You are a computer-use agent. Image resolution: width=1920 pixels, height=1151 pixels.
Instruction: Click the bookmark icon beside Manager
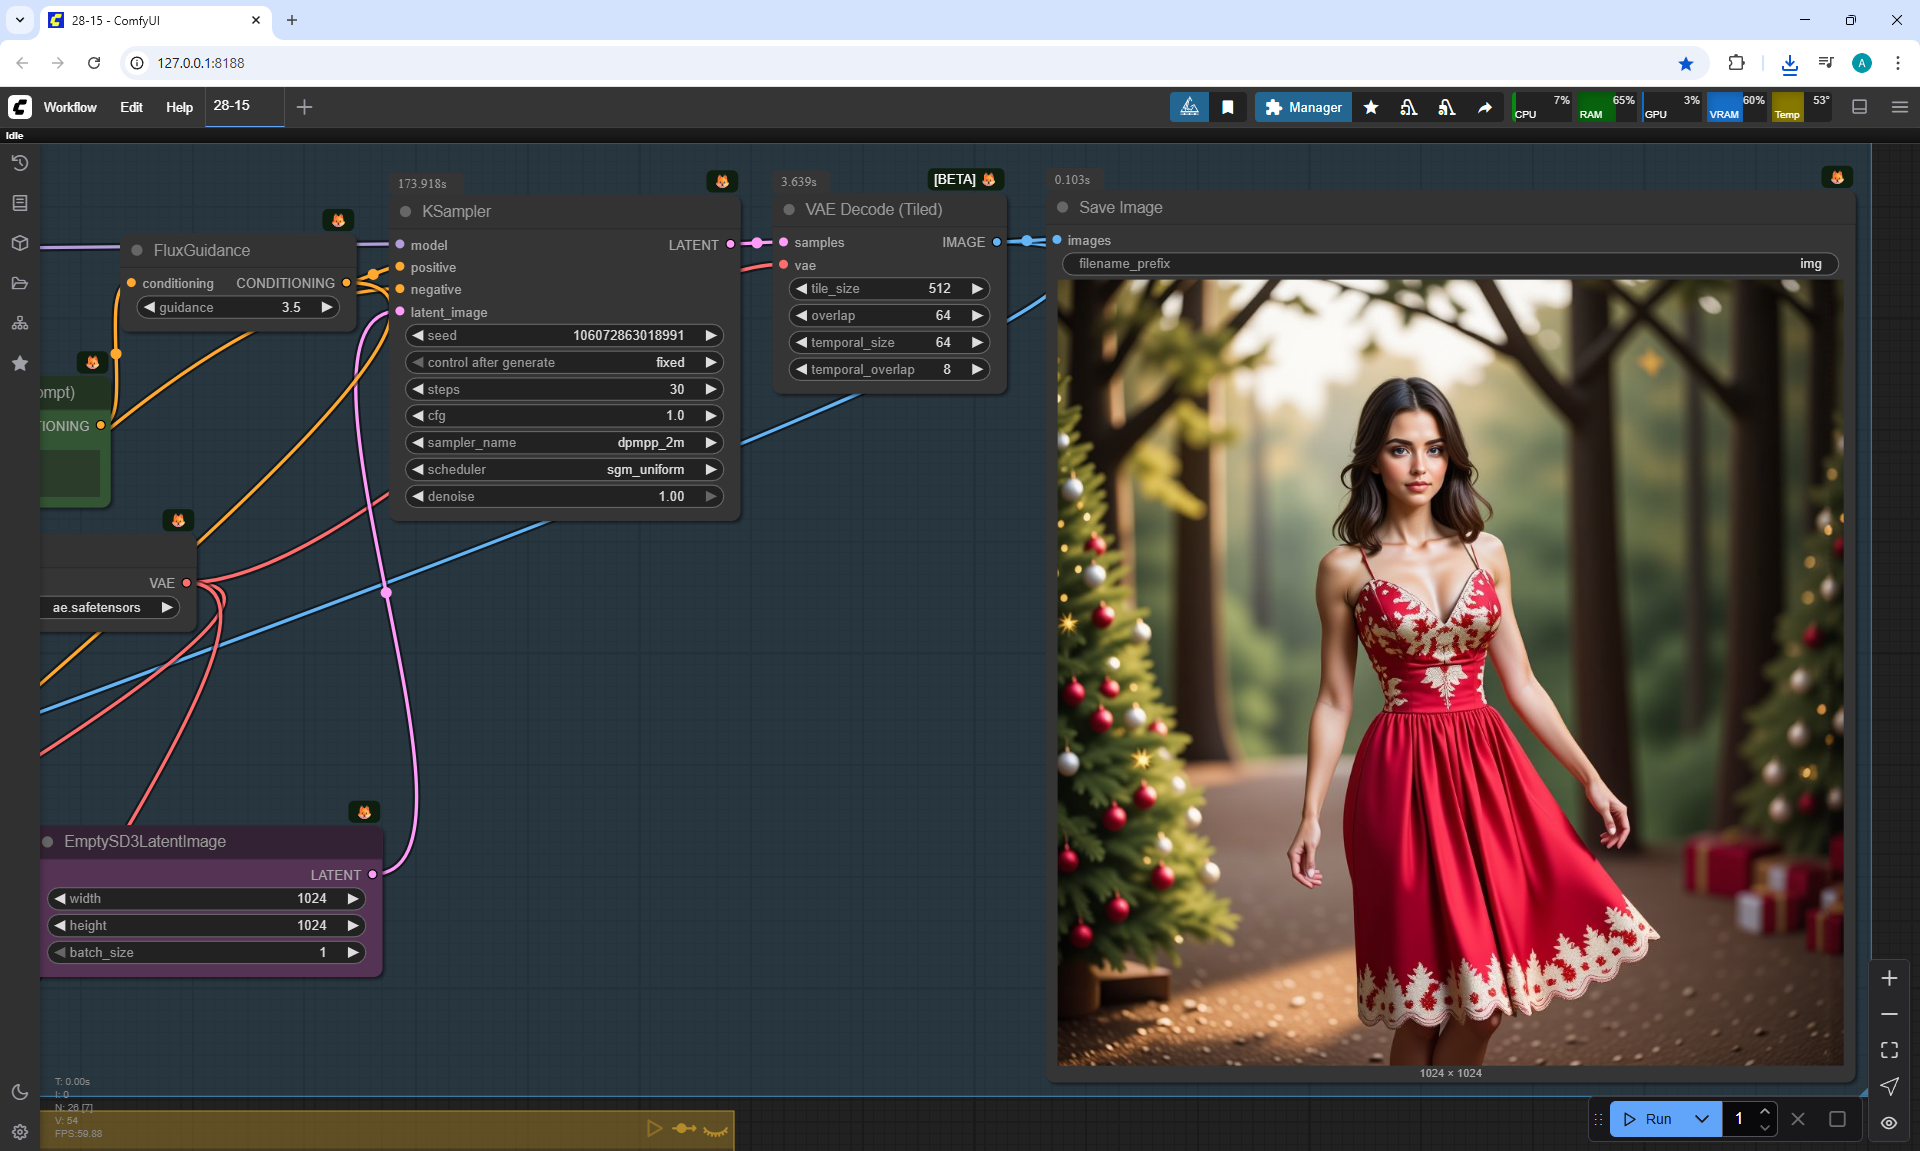pos(1228,107)
